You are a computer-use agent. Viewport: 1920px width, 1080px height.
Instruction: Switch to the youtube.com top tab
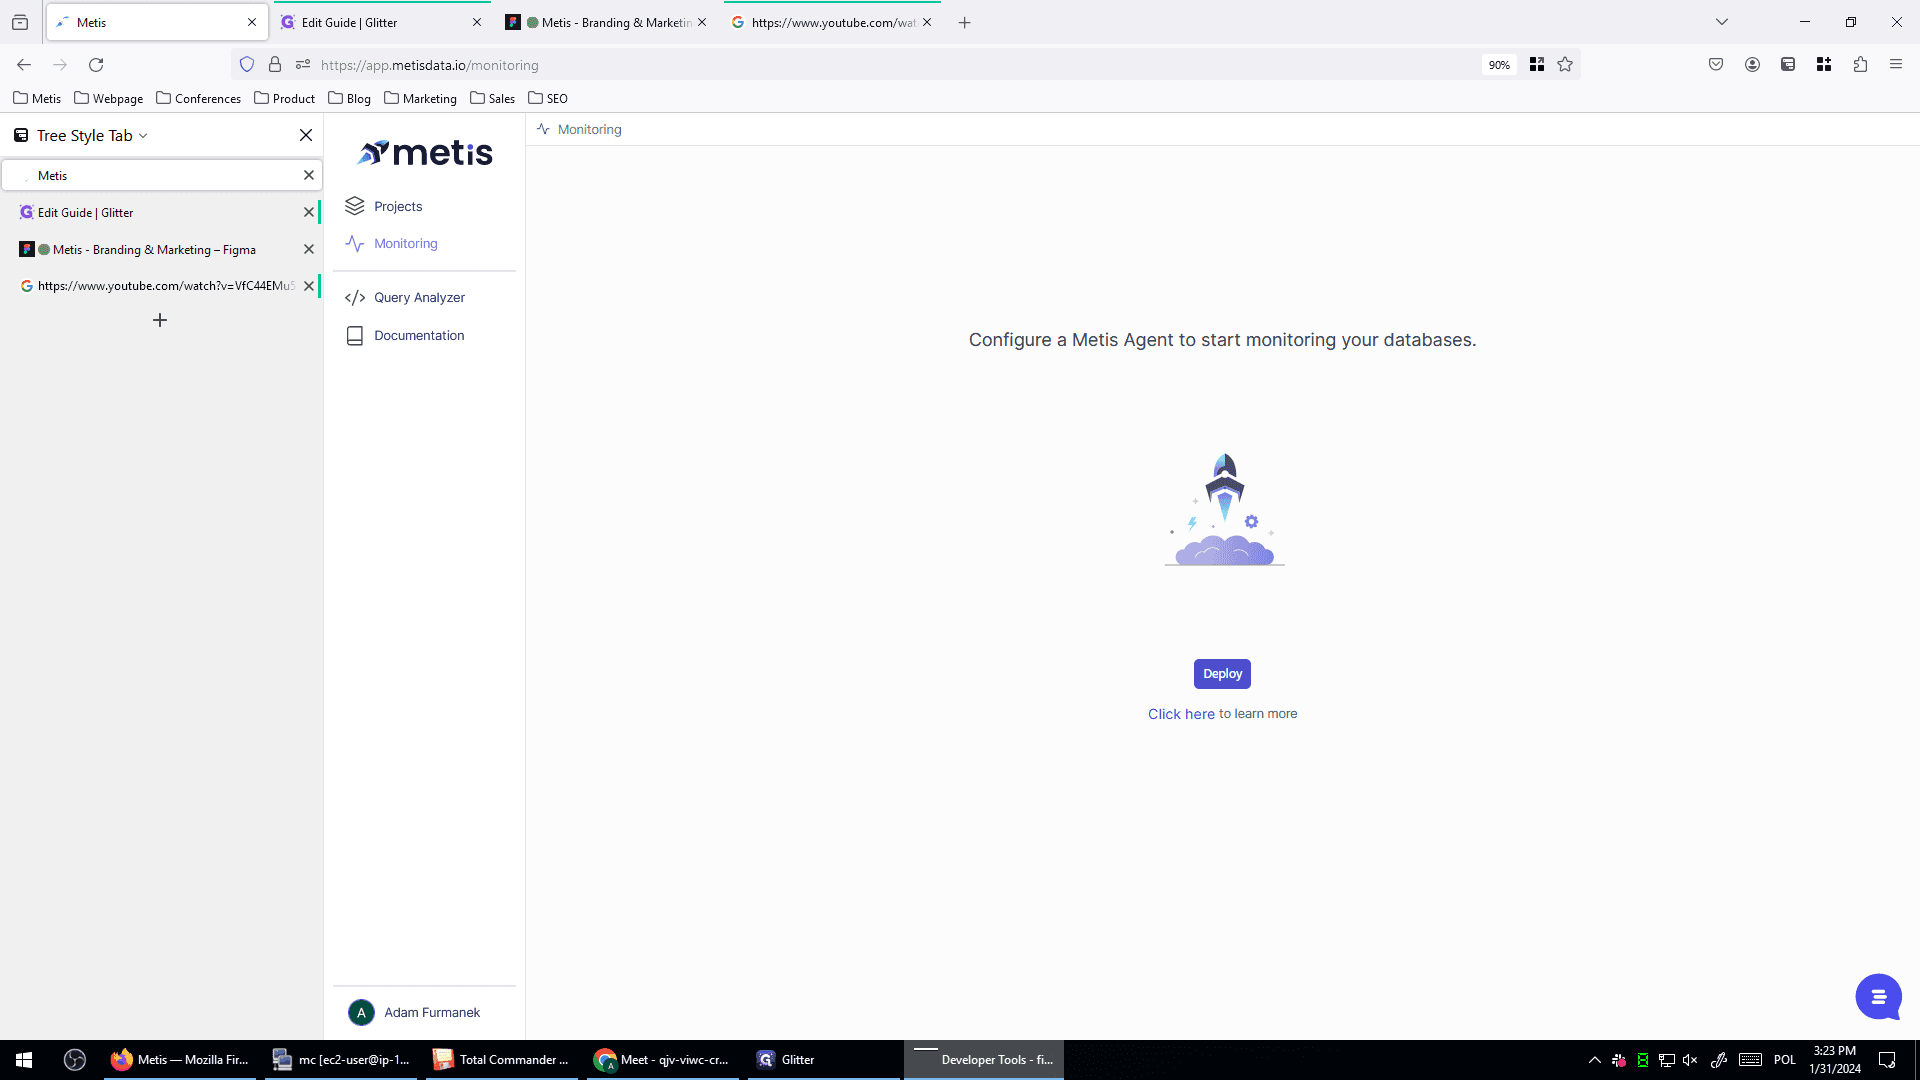click(832, 22)
